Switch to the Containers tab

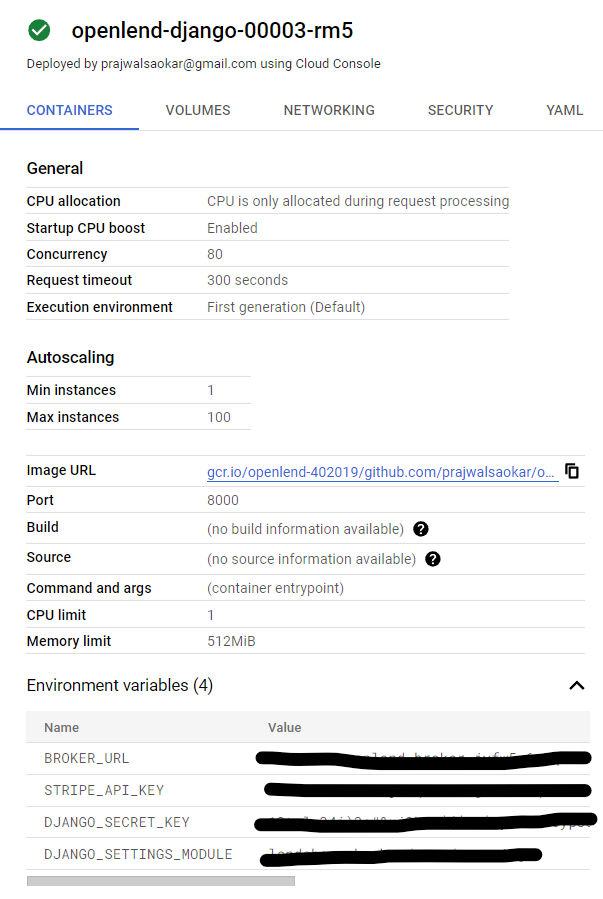pyautogui.click(x=69, y=111)
